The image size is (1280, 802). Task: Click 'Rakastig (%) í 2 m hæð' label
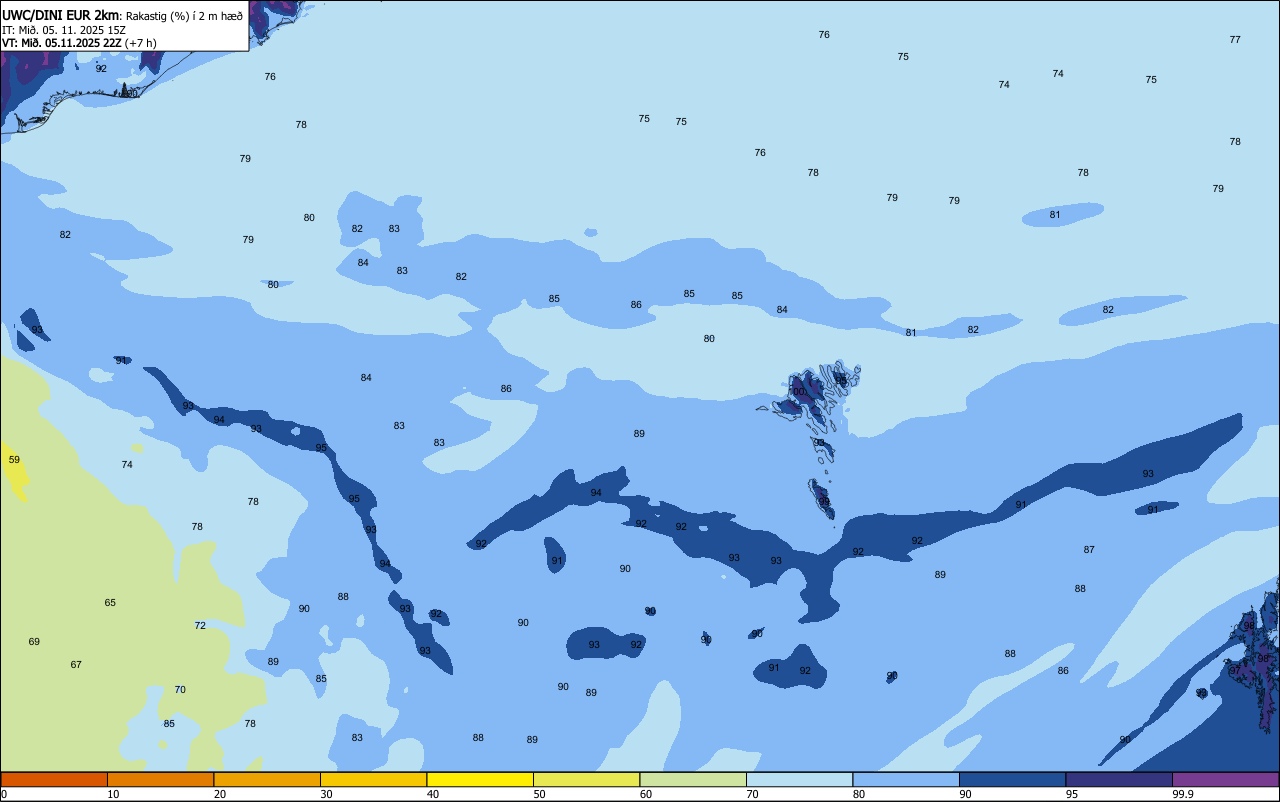point(184,15)
